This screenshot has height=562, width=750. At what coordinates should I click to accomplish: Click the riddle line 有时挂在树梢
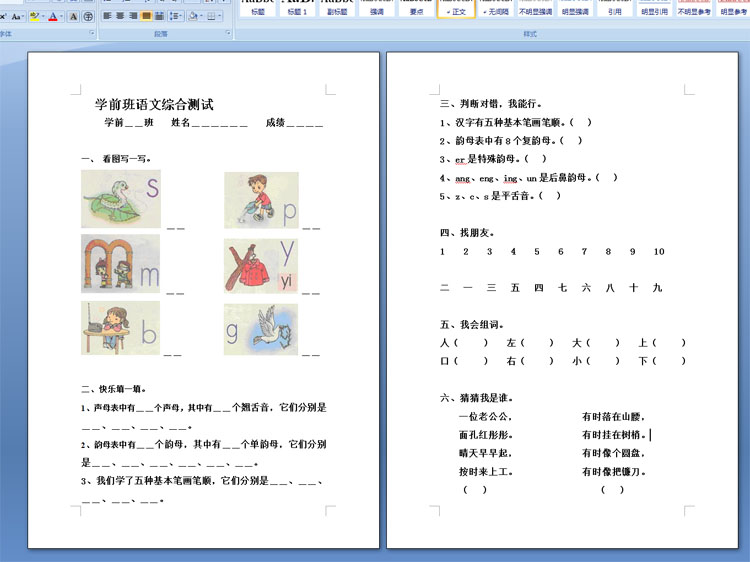pyautogui.click(x=614, y=435)
